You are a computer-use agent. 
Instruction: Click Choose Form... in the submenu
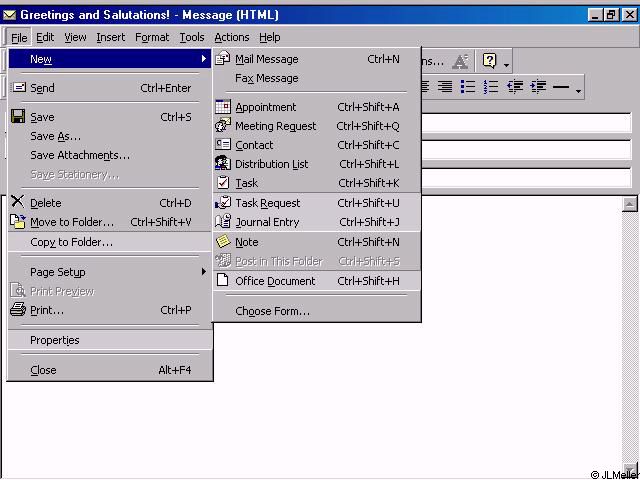272,311
